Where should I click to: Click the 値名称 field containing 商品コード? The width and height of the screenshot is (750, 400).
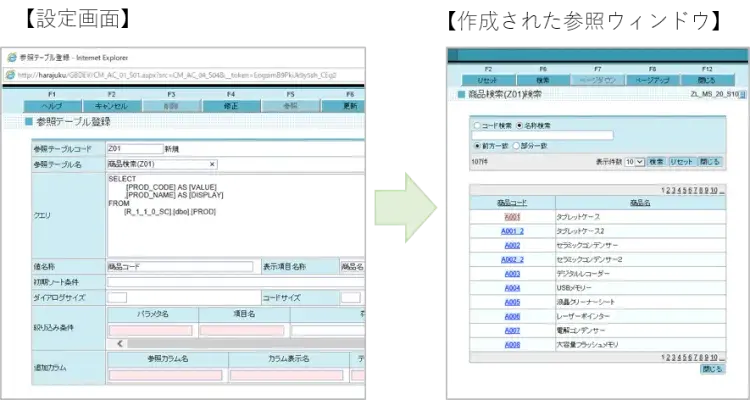tap(180, 267)
